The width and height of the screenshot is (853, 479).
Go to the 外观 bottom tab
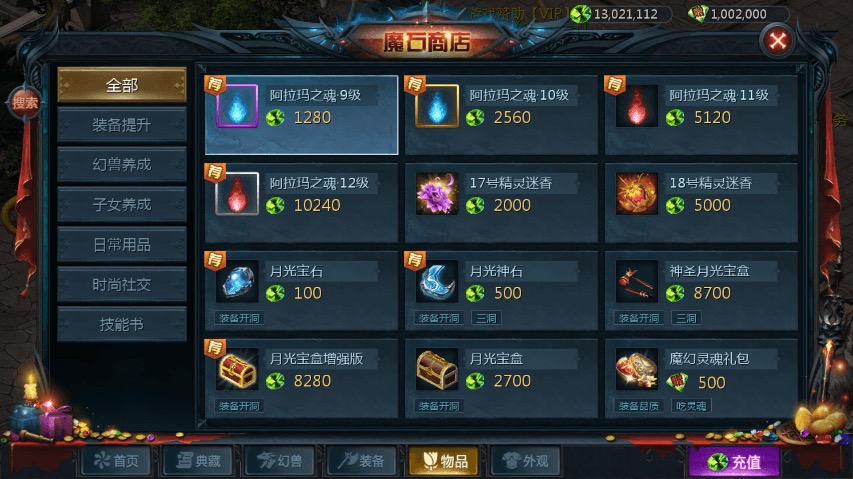(526, 461)
